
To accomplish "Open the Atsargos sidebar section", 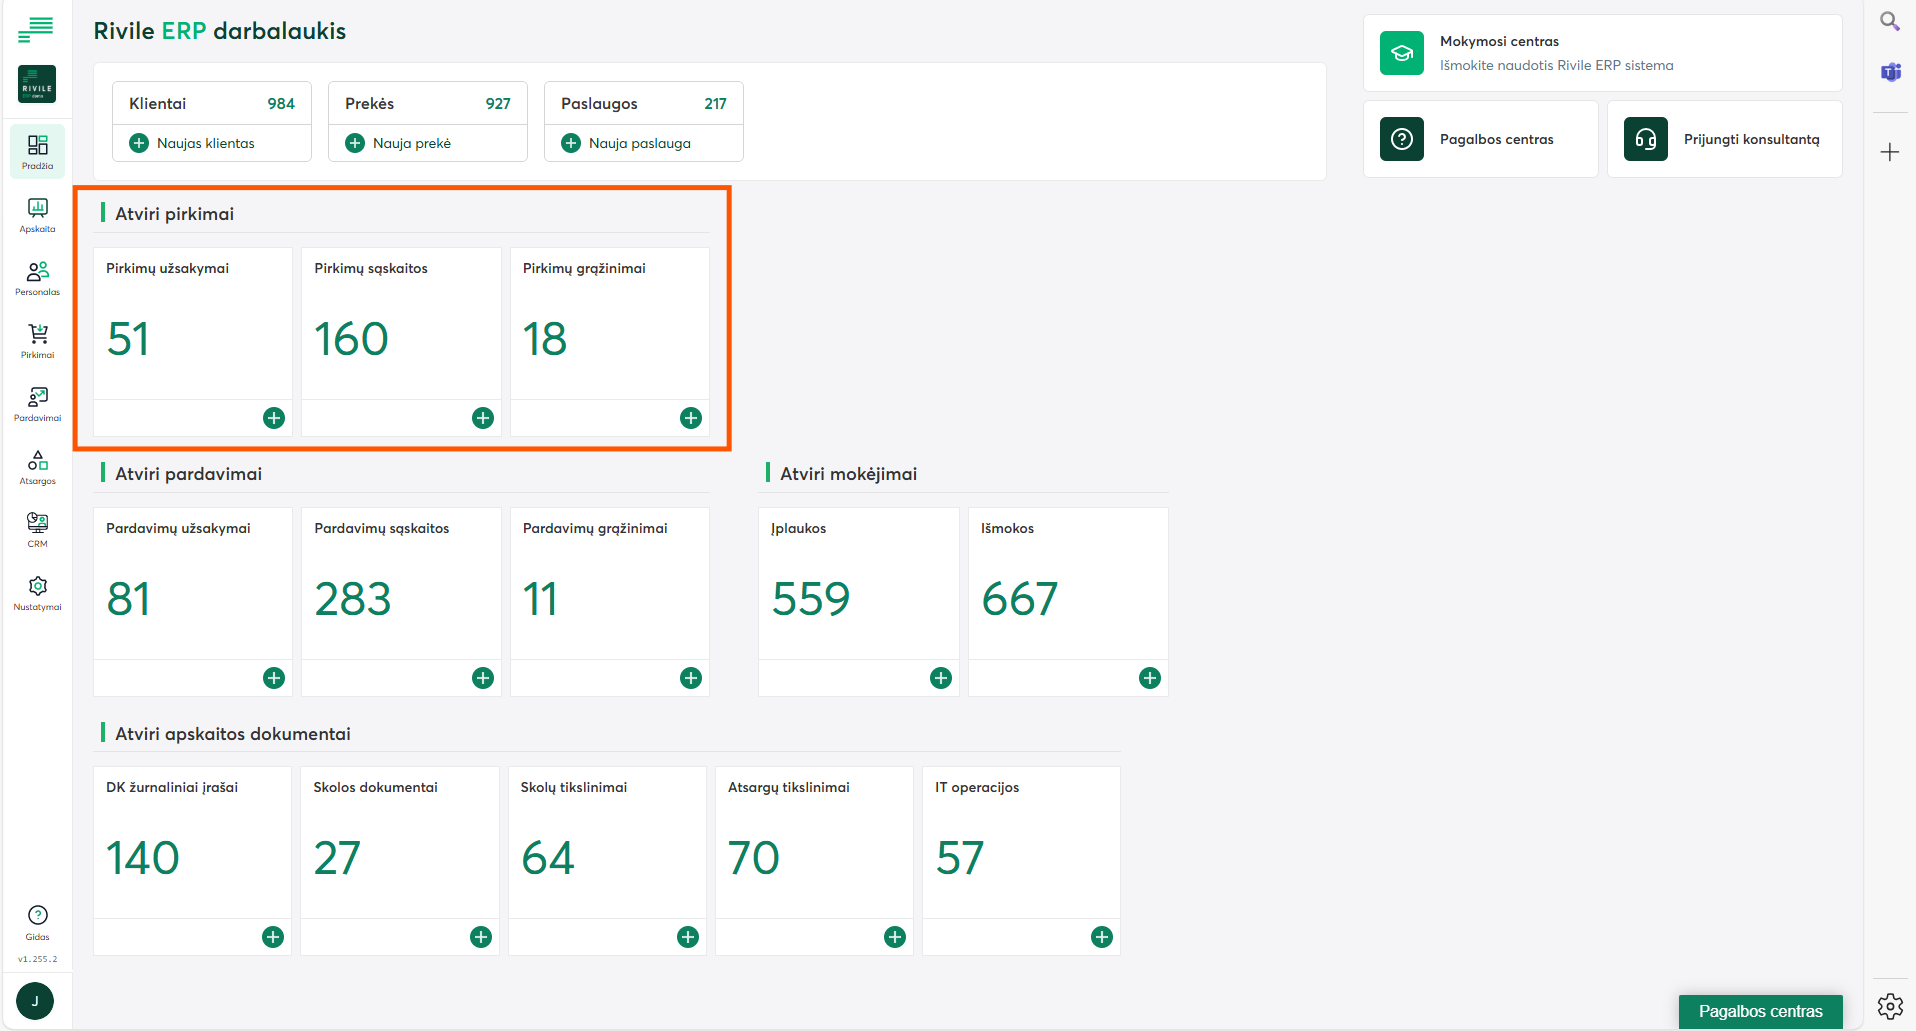I will 37,466.
